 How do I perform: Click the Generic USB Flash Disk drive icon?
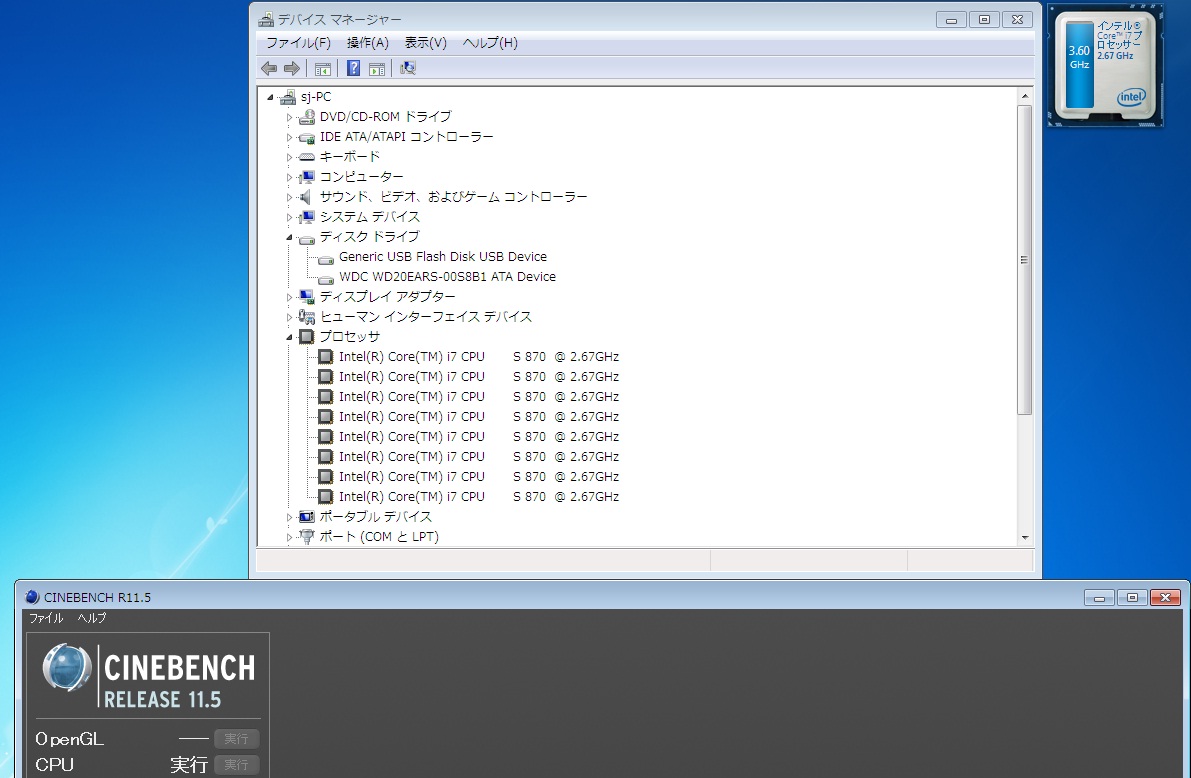point(326,258)
